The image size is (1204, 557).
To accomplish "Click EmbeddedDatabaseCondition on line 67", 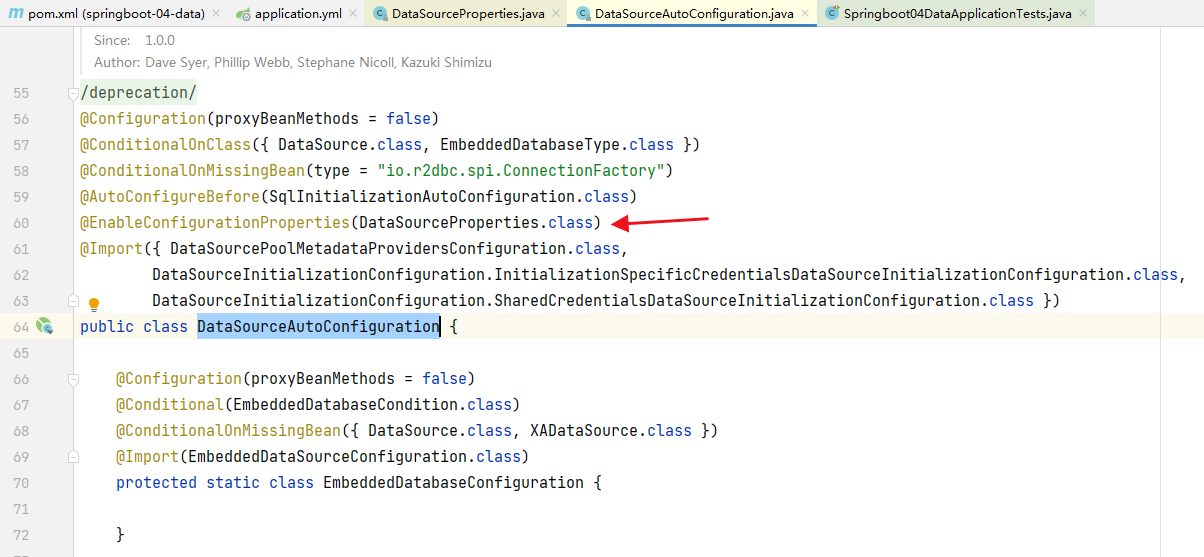I will coord(345,405).
